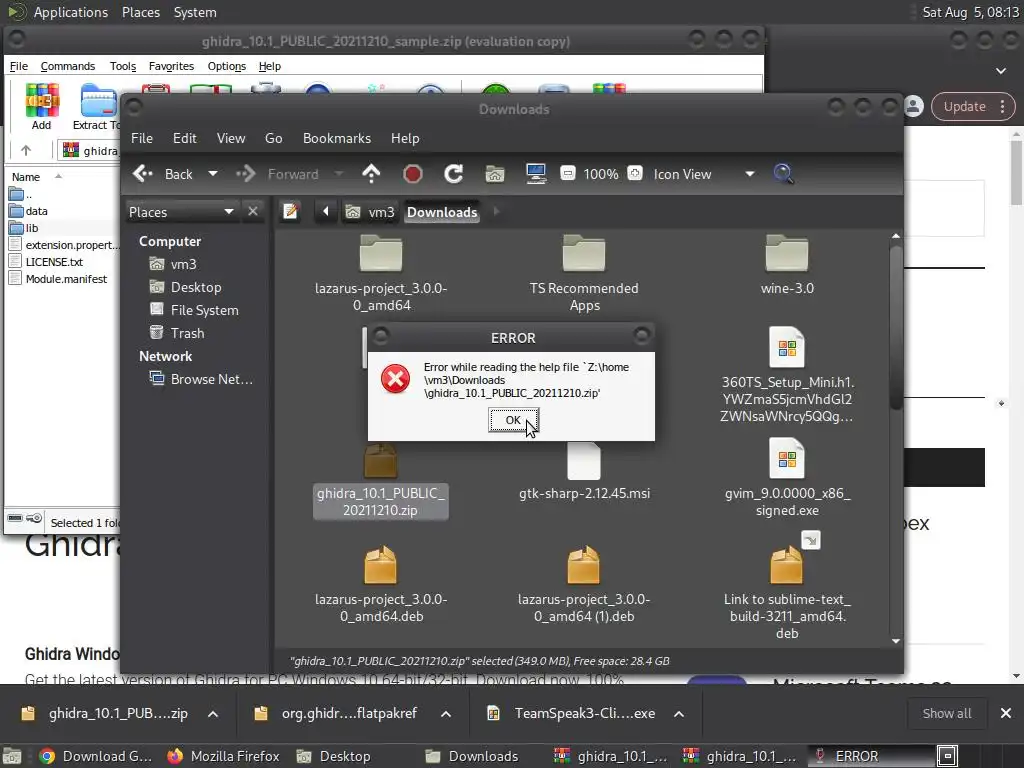Select lazarus-project_3.0.0-0_amd64 folder
Screen dimensions: 1024x768
point(381,273)
